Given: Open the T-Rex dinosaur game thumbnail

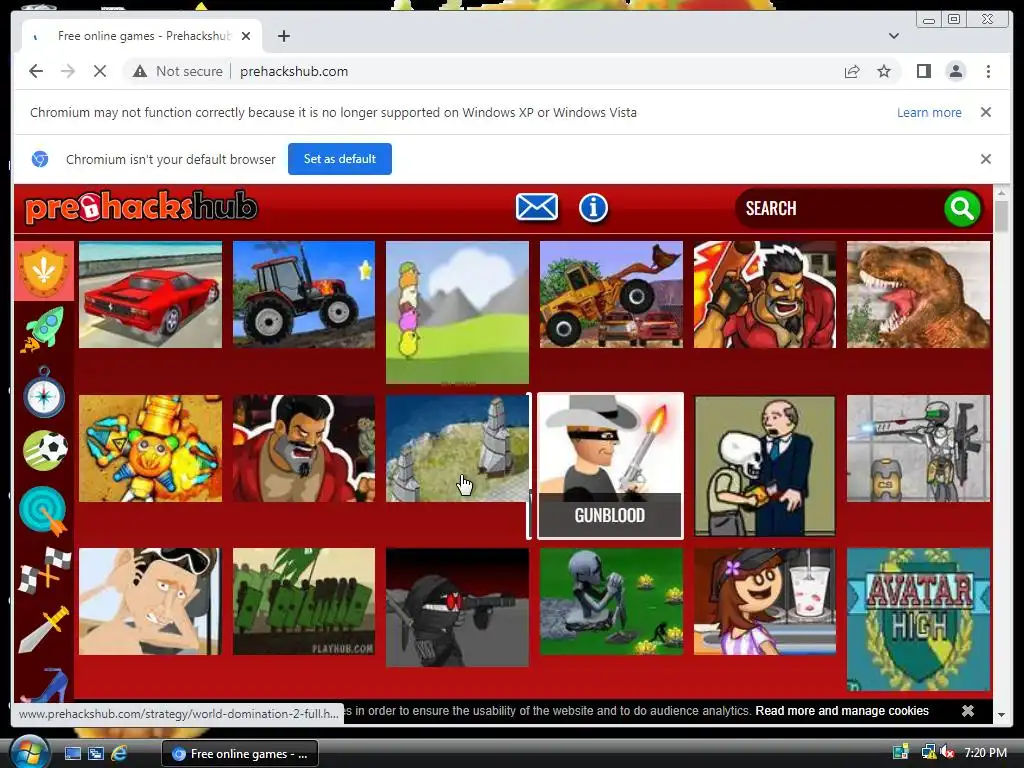Looking at the screenshot, I should pyautogui.click(x=918, y=295).
